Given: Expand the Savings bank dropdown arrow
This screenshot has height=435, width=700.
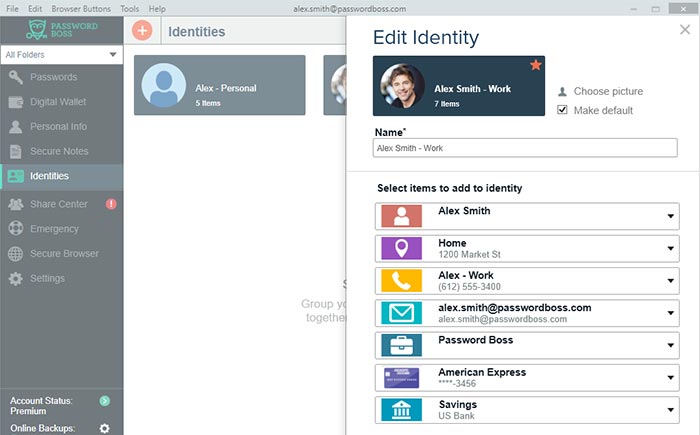Looking at the screenshot, I should click(671, 410).
